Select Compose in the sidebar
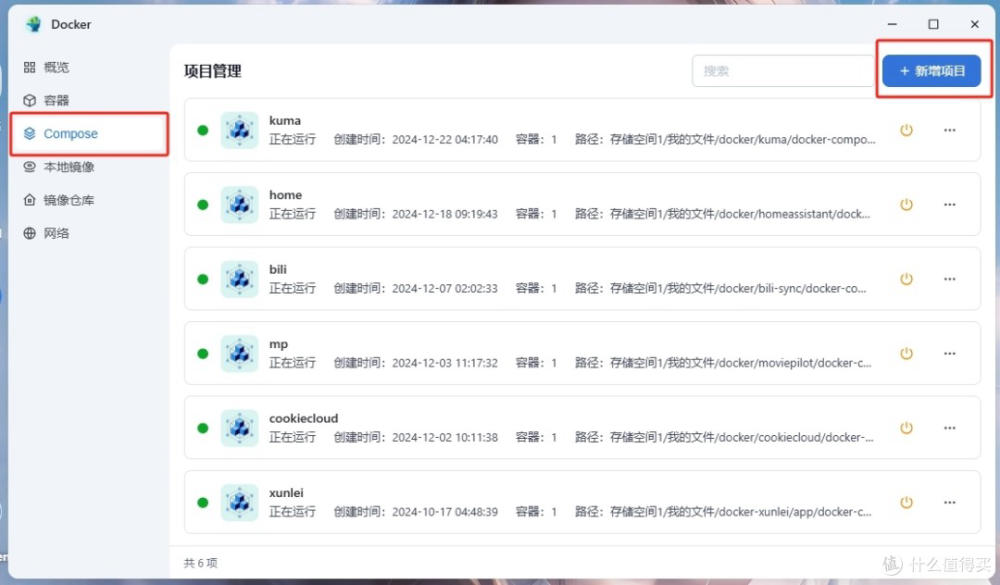The width and height of the screenshot is (1000, 585). (x=89, y=133)
